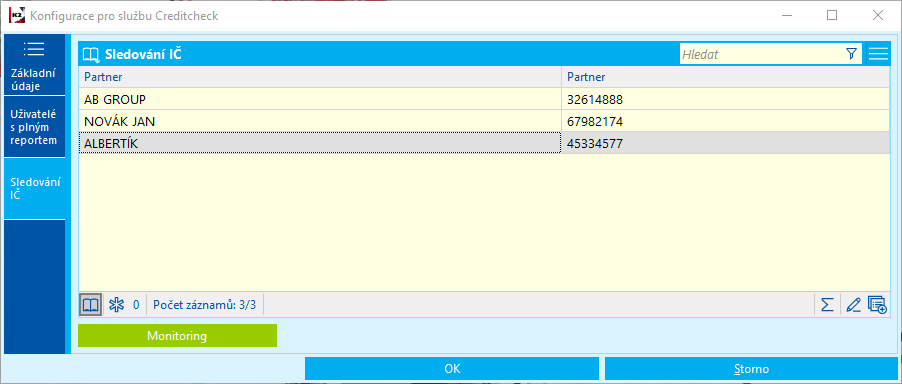Viewport: 902px width, 384px height.
Task: Close the Creditcheck configuration window
Action: 877,16
